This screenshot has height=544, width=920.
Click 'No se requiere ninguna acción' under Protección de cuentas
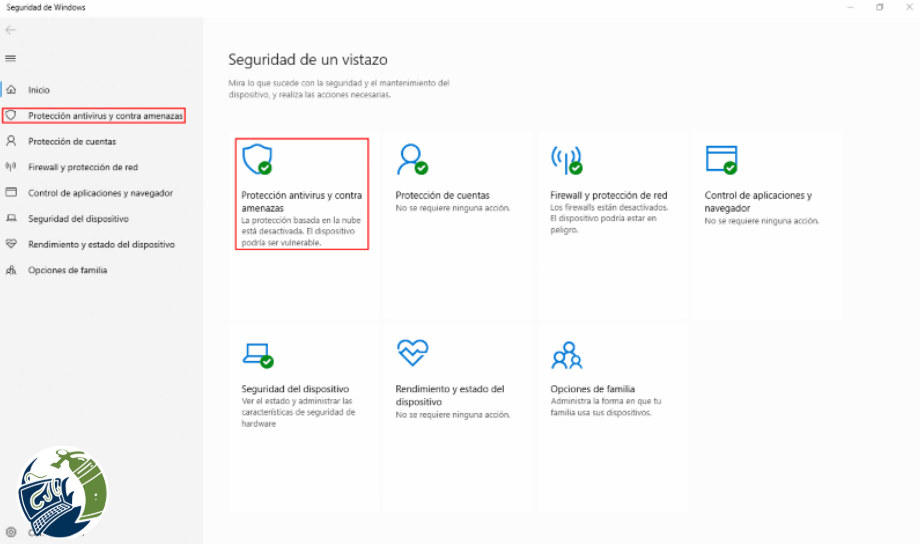[x=453, y=208]
